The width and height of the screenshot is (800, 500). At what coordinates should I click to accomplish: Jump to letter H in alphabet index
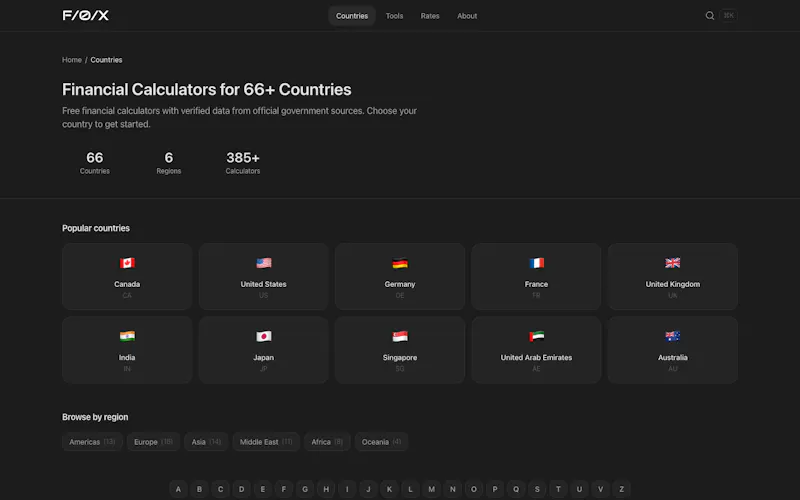point(326,489)
